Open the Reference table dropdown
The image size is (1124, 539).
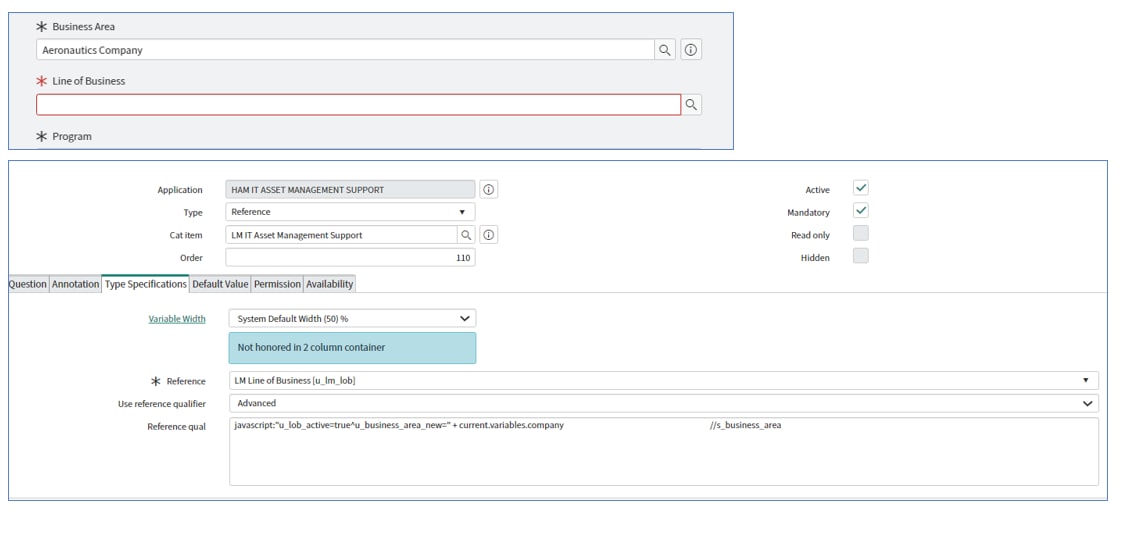click(663, 380)
